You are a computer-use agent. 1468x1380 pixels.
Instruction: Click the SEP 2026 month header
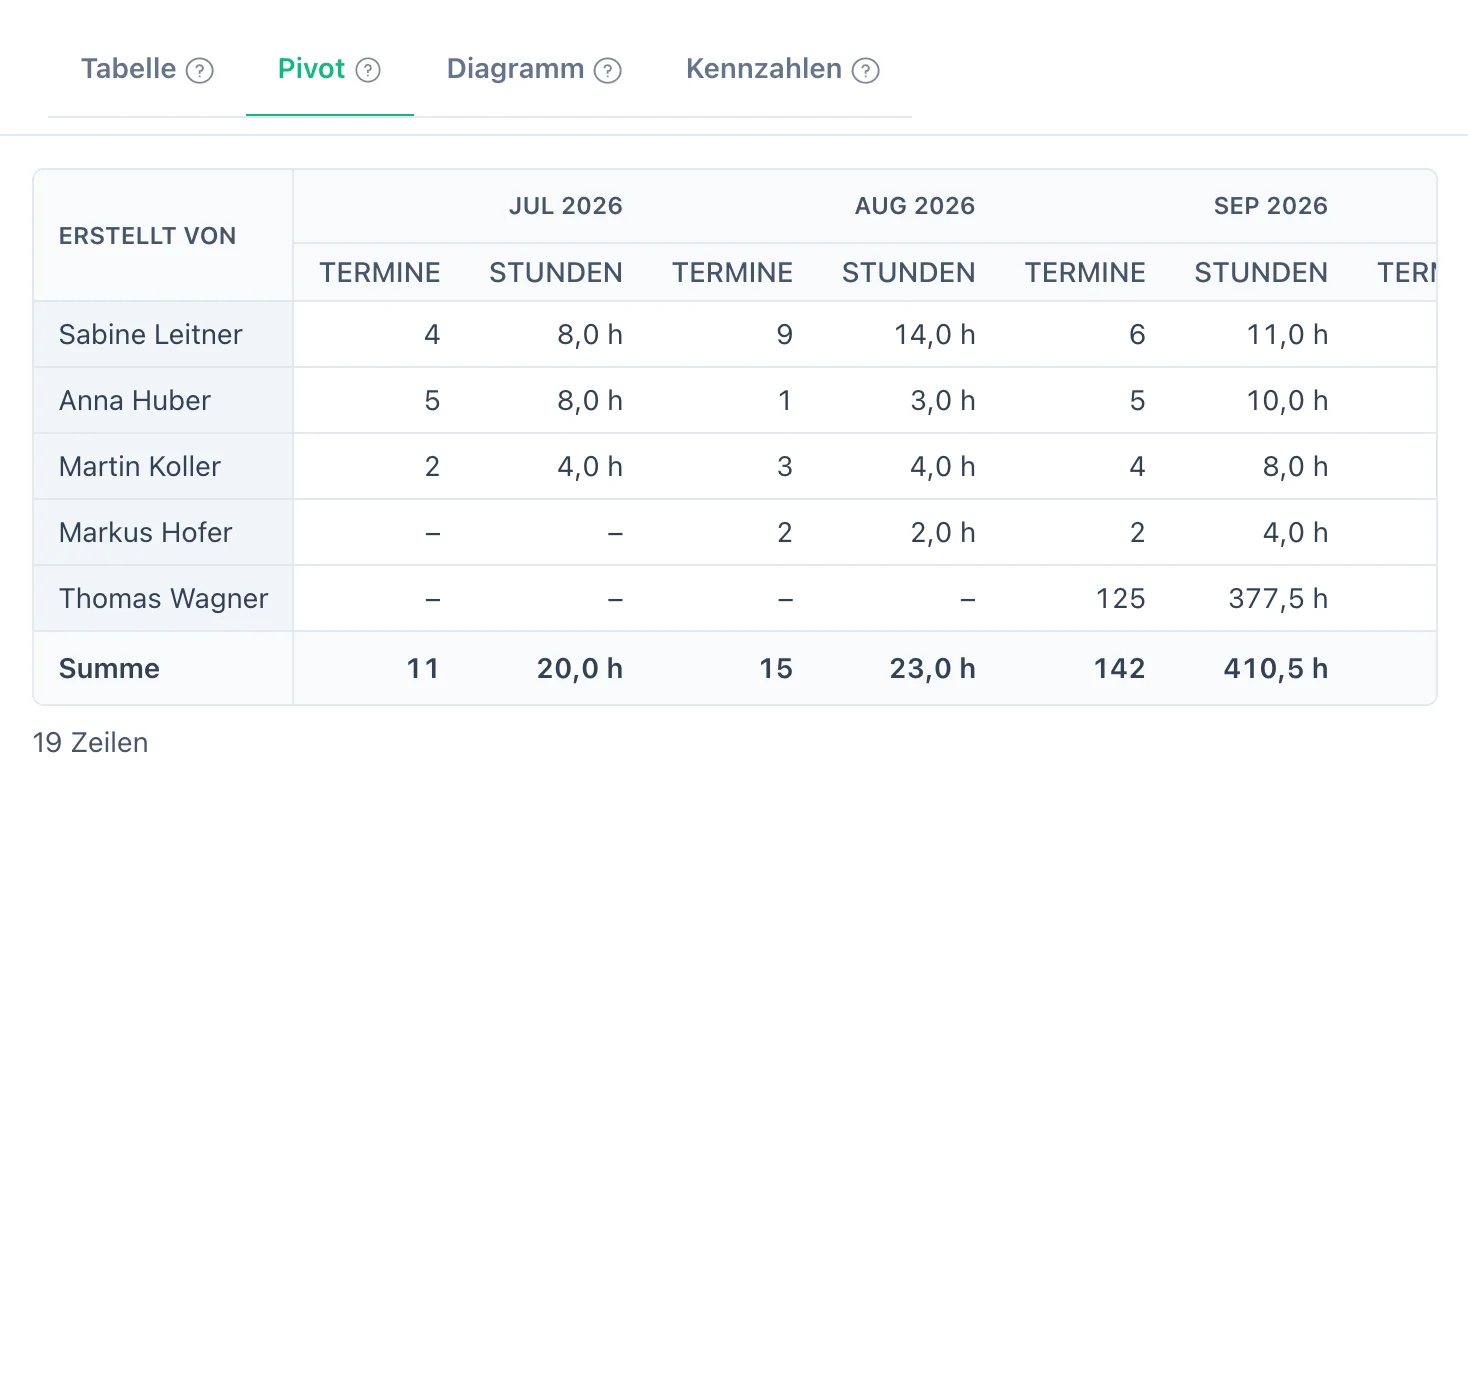(x=1271, y=206)
